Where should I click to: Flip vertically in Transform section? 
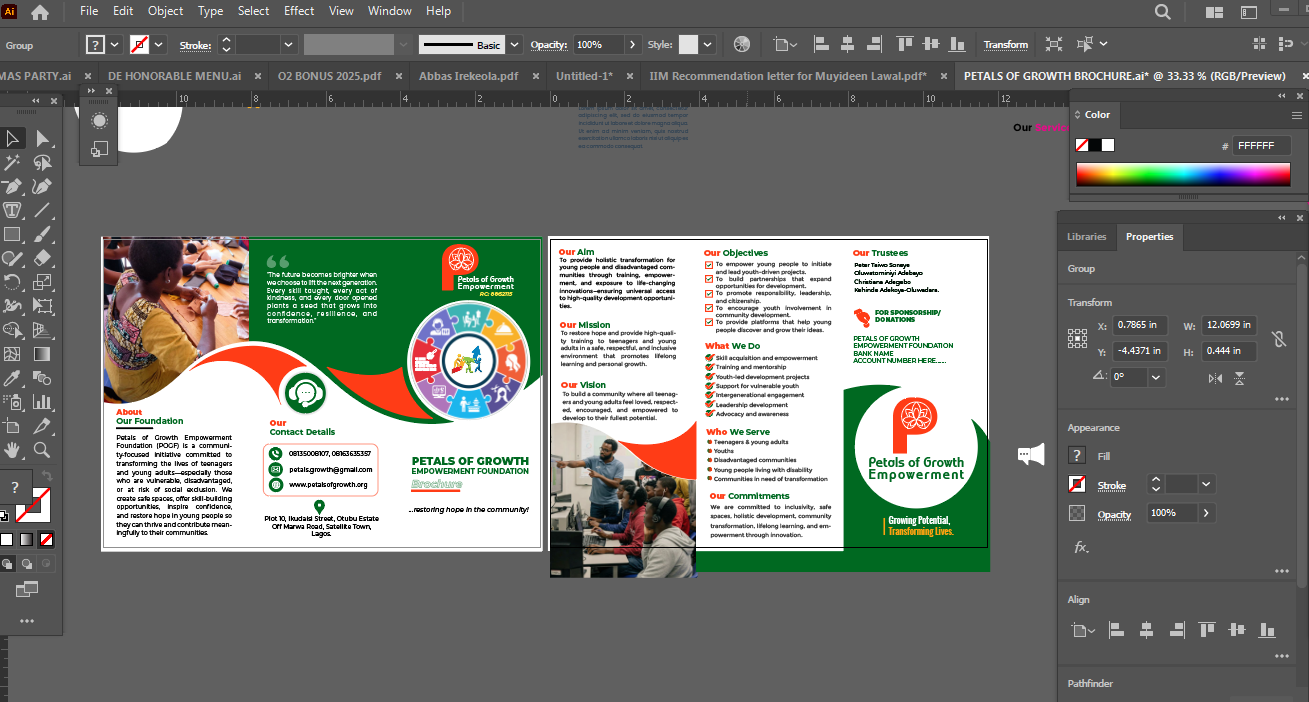click(1239, 378)
